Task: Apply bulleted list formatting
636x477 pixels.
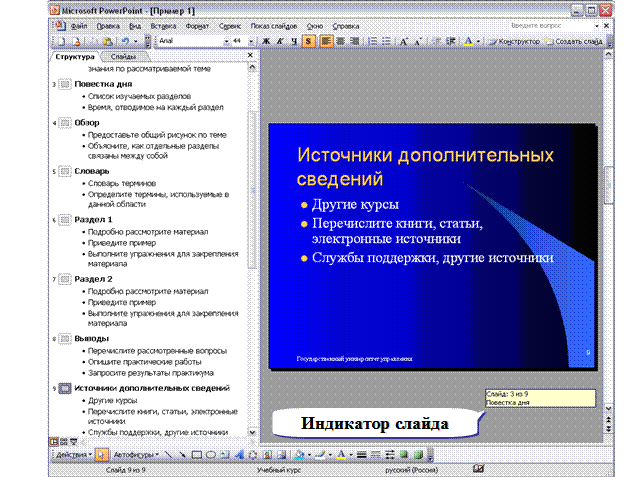Action: 386,41
